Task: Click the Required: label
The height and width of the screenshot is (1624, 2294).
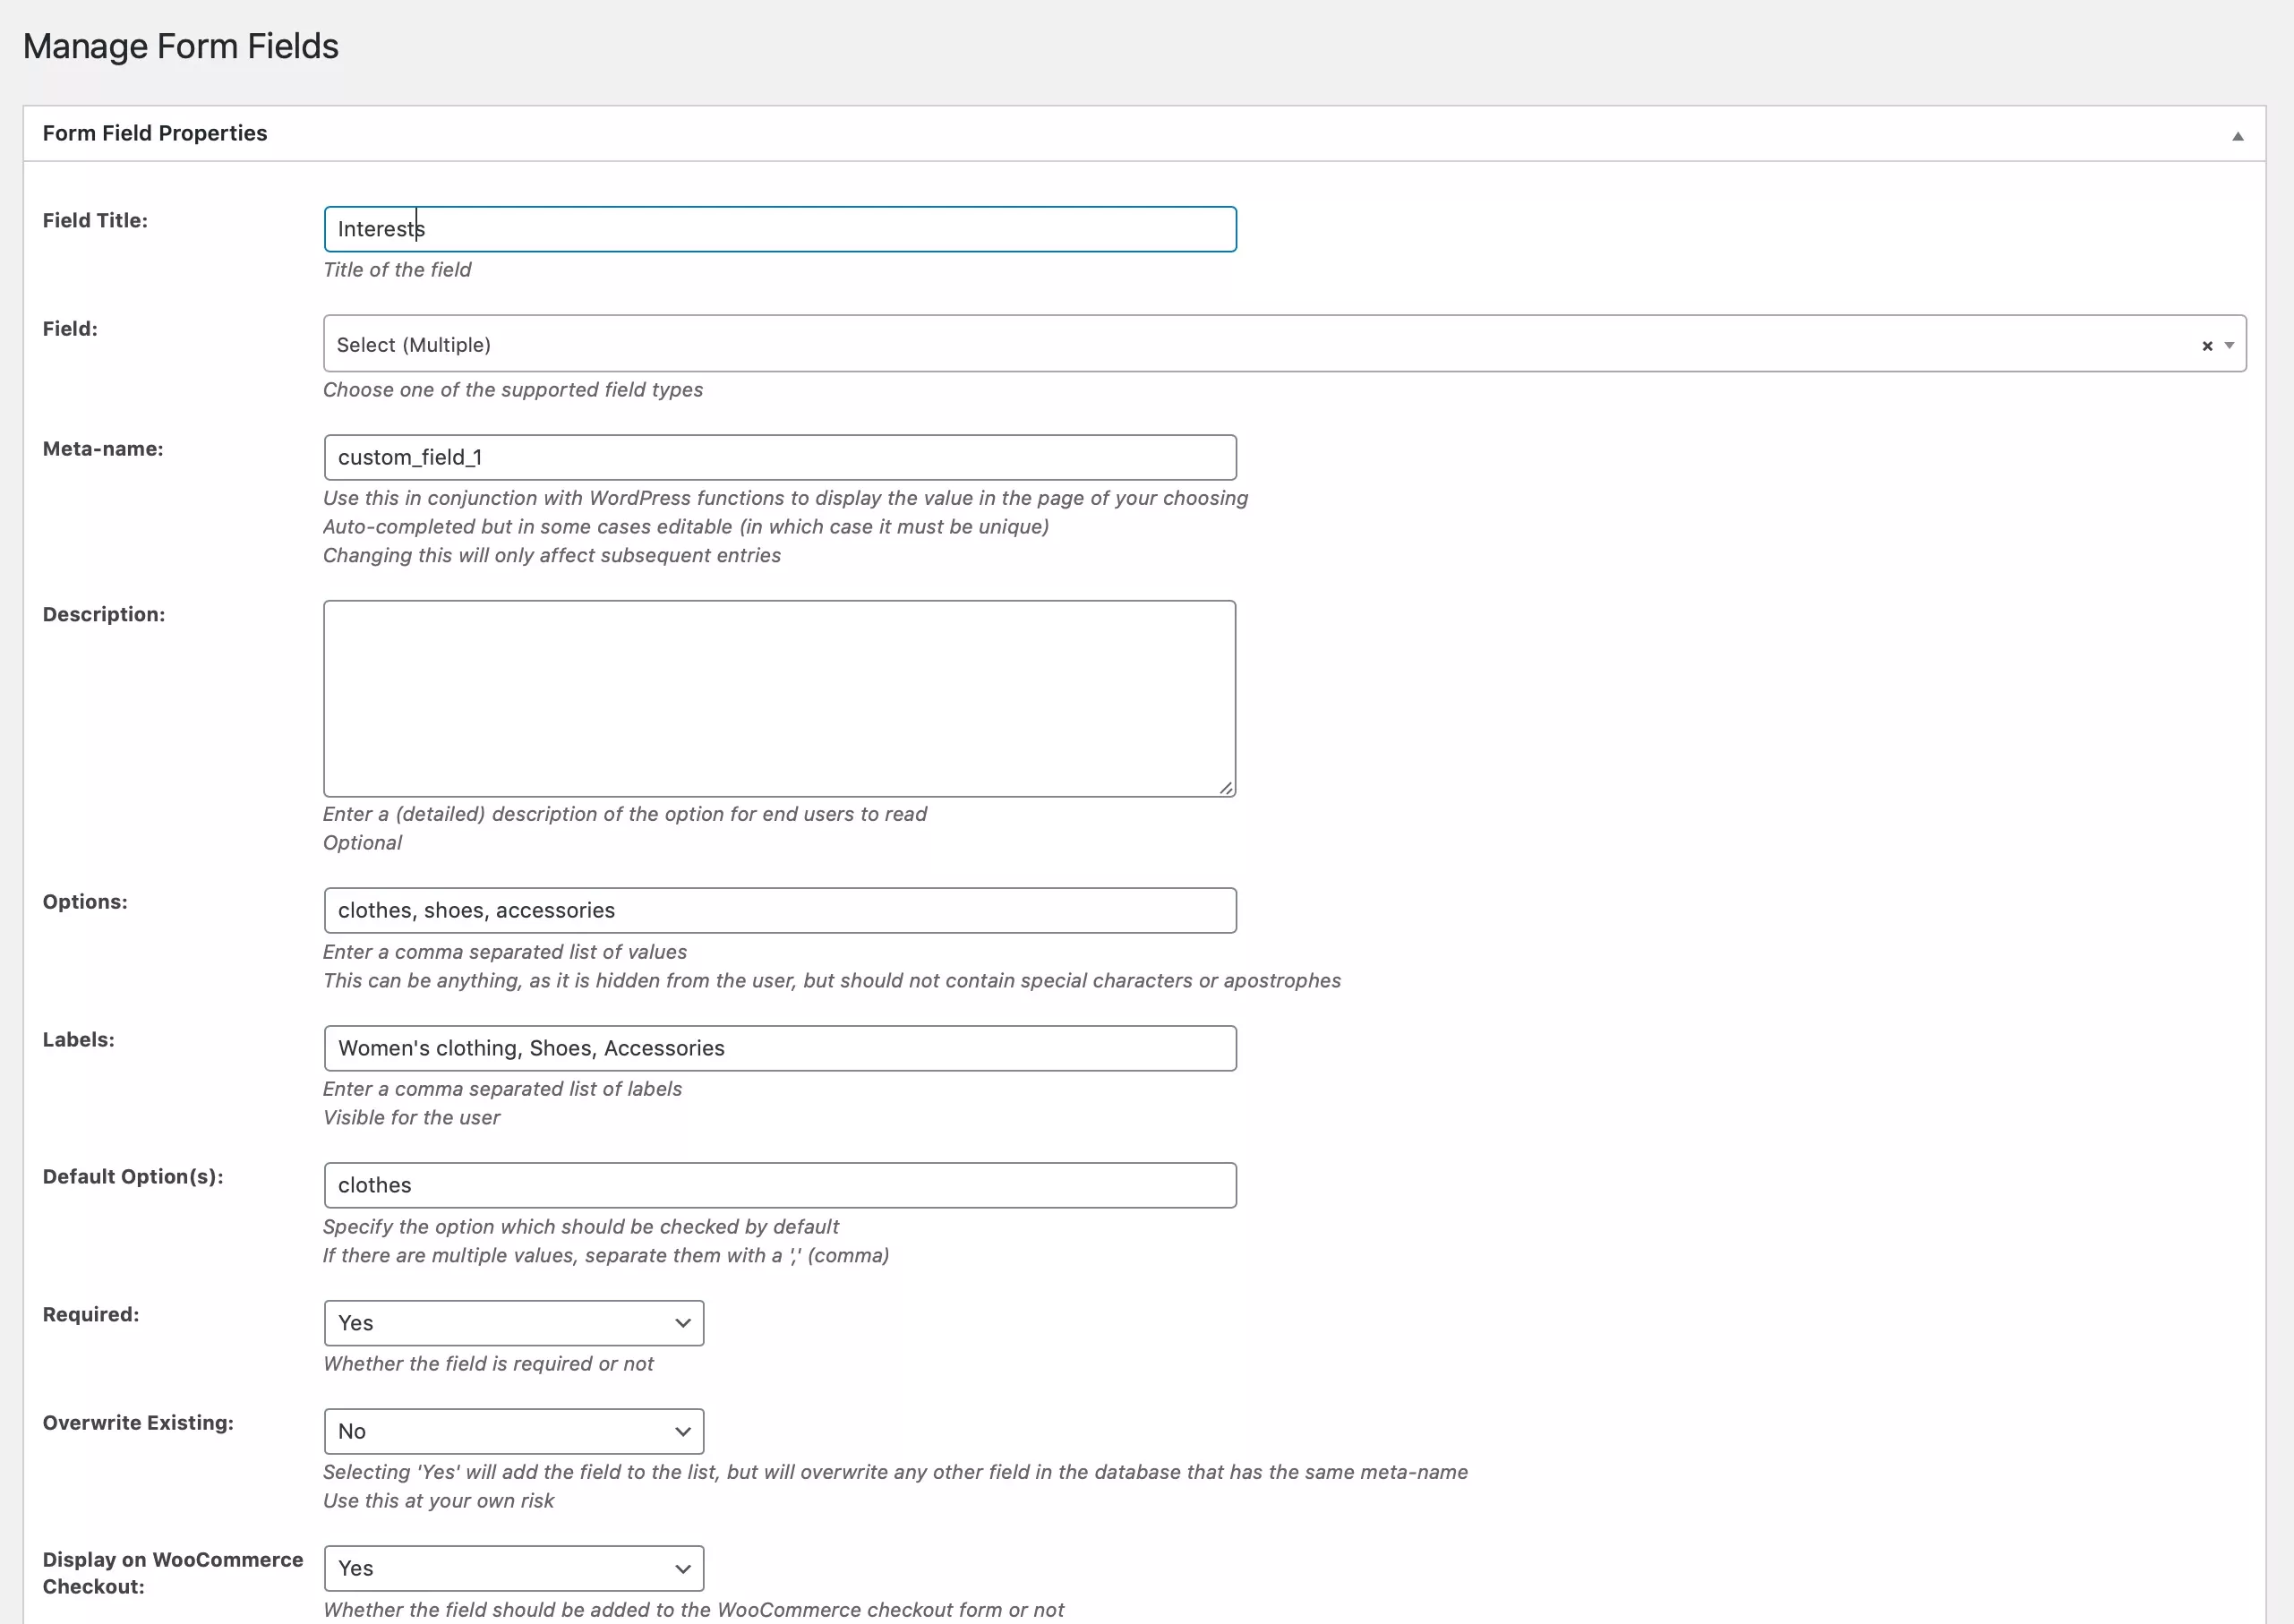Action: pyautogui.click(x=91, y=1314)
